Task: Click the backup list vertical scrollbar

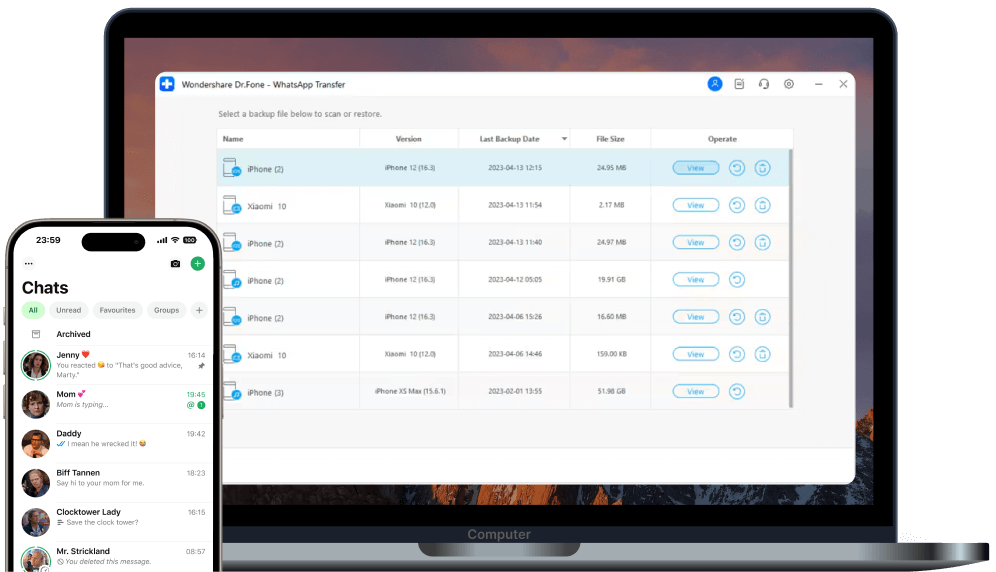Action: tap(791, 278)
